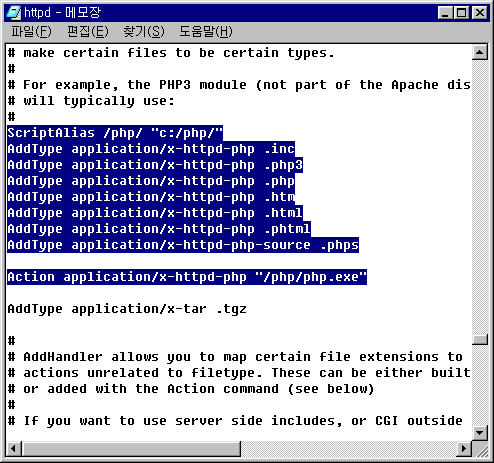Click the AddType .phps source line
Viewport: 494px width, 463px height.
(x=183, y=245)
